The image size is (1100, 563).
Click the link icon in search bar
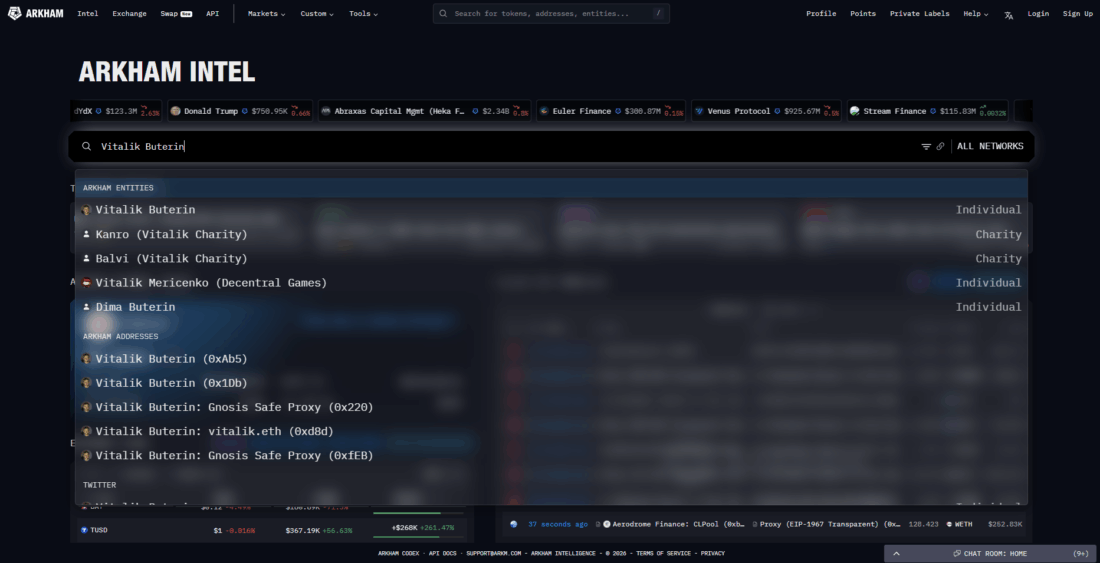(x=940, y=147)
